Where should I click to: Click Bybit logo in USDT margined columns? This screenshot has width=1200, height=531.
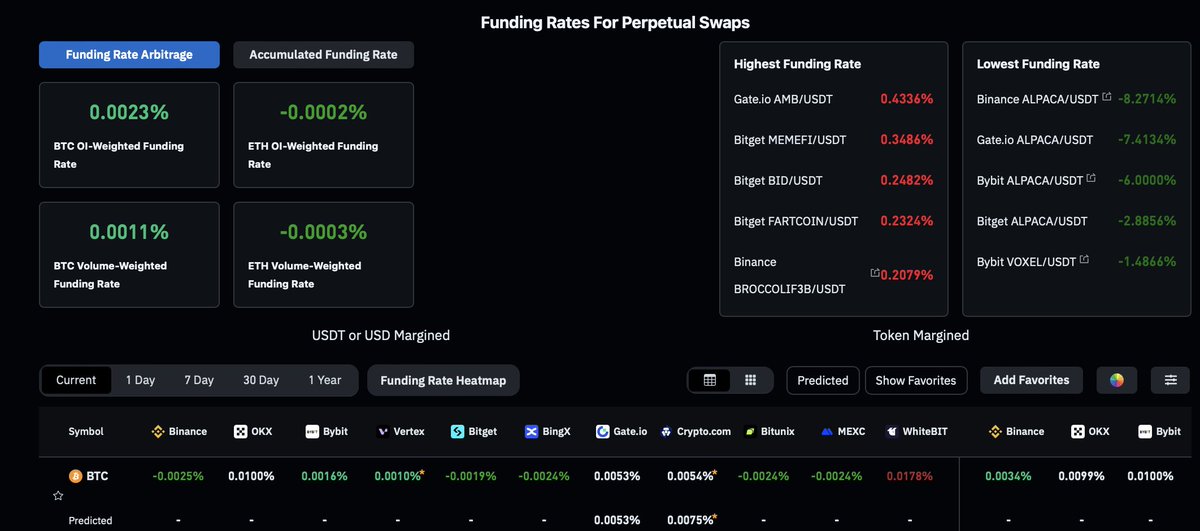[312, 432]
